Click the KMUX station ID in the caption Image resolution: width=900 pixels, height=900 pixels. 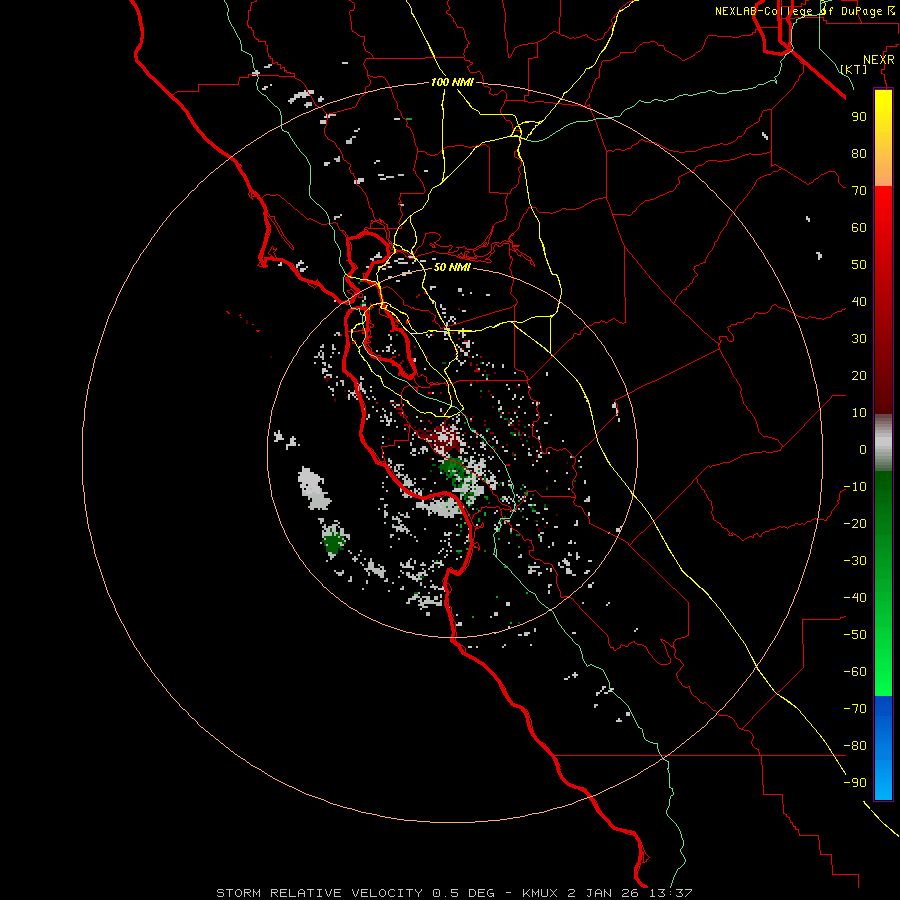click(x=540, y=893)
